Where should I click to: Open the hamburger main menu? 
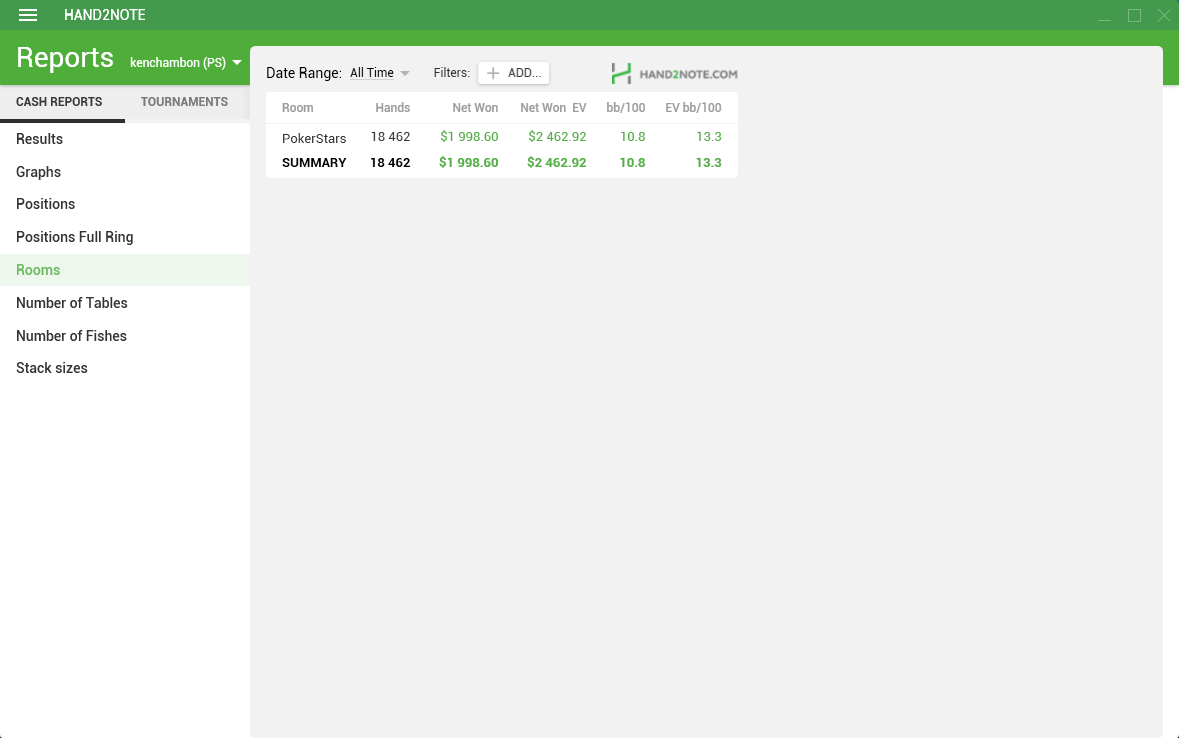point(28,15)
